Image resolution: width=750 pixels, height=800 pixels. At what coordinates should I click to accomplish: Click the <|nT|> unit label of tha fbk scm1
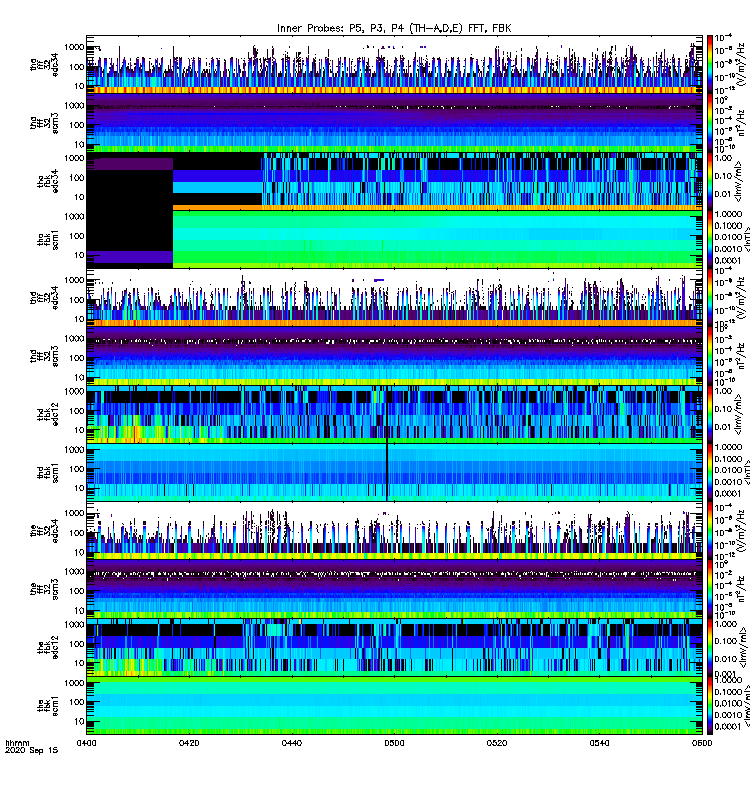pyautogui.click(x=747, y=240)
